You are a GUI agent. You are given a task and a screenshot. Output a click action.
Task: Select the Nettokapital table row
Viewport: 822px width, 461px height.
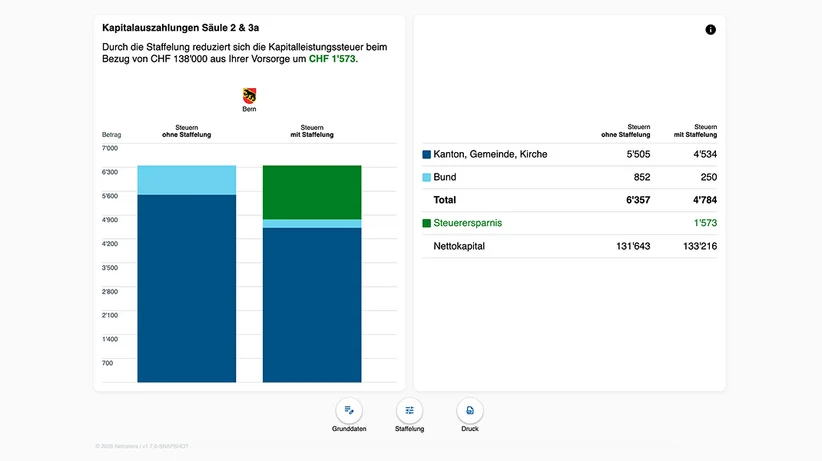point(570,246)
